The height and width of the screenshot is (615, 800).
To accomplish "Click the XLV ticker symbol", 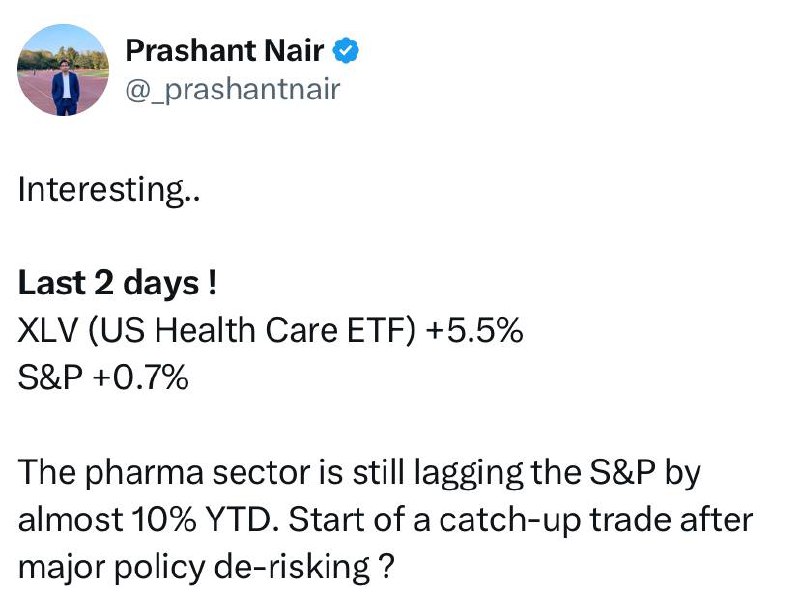I will [x=47, y=331].
